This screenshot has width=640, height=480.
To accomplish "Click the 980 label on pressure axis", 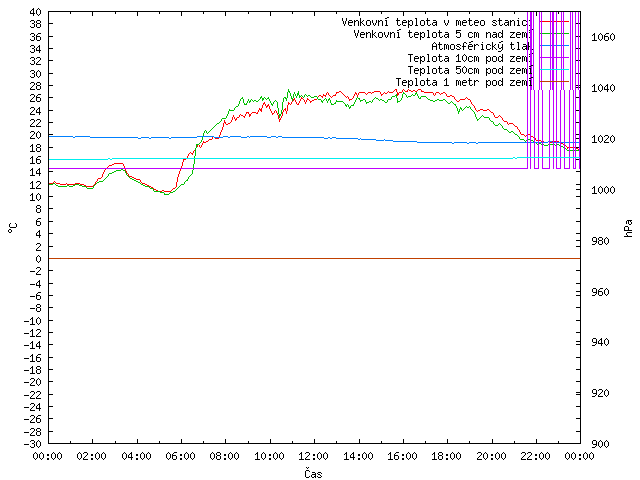I will pyautogui.click(x=600, y=241).
